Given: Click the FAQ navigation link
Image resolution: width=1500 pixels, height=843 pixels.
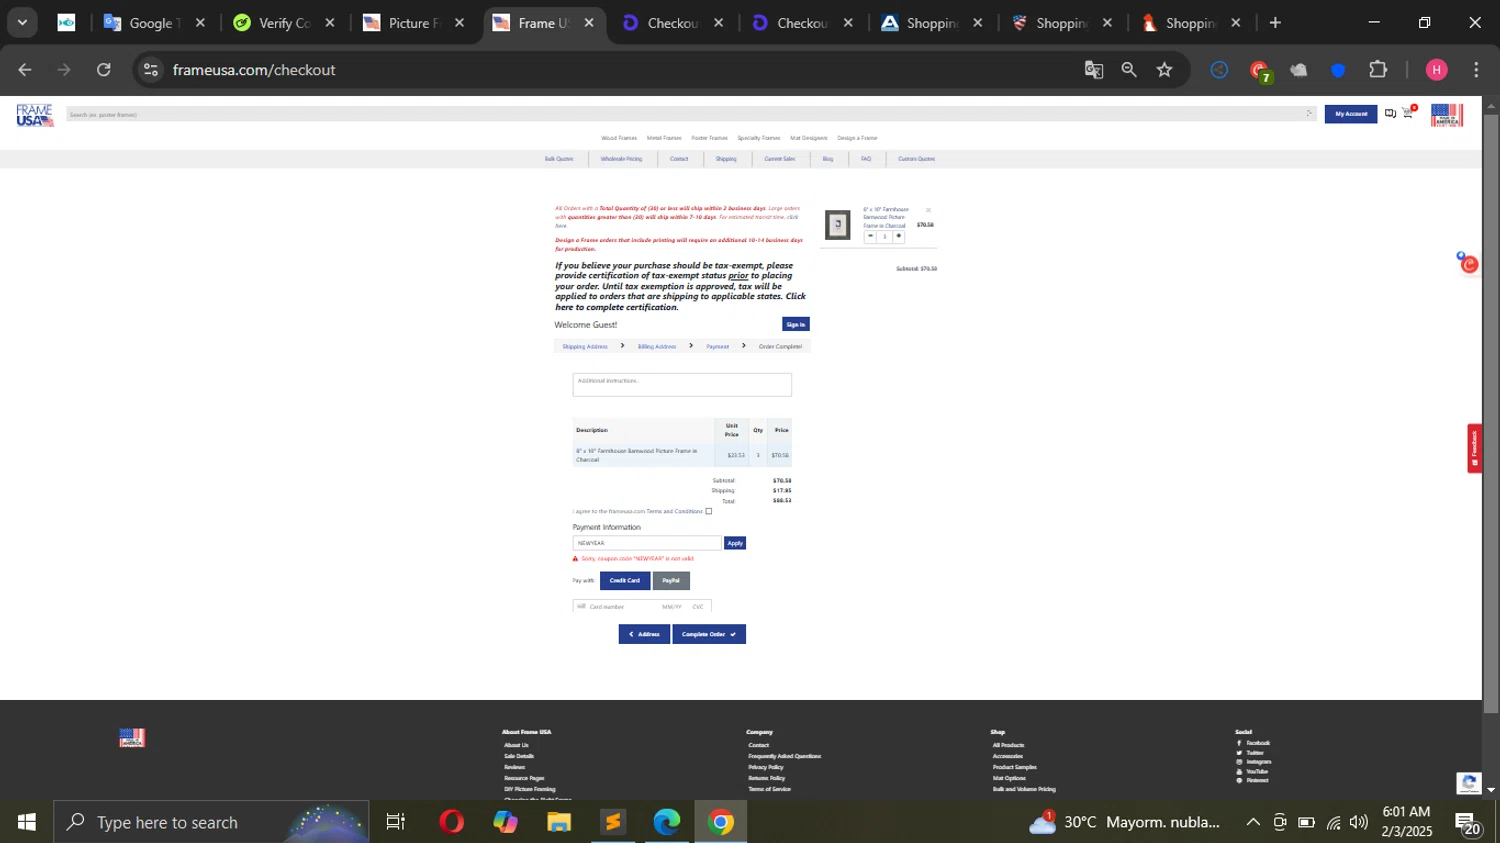Looking at the screenshot, I should (866, 159).
